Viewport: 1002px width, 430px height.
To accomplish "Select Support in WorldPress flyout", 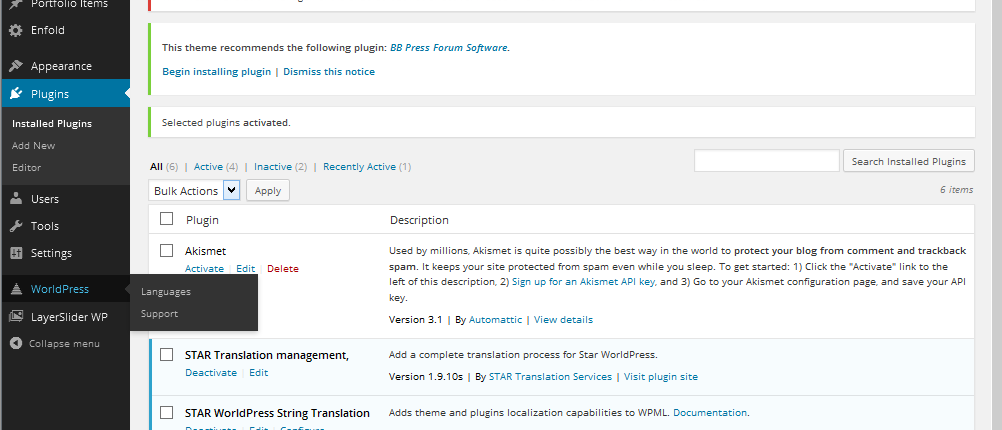I will 159,314.
